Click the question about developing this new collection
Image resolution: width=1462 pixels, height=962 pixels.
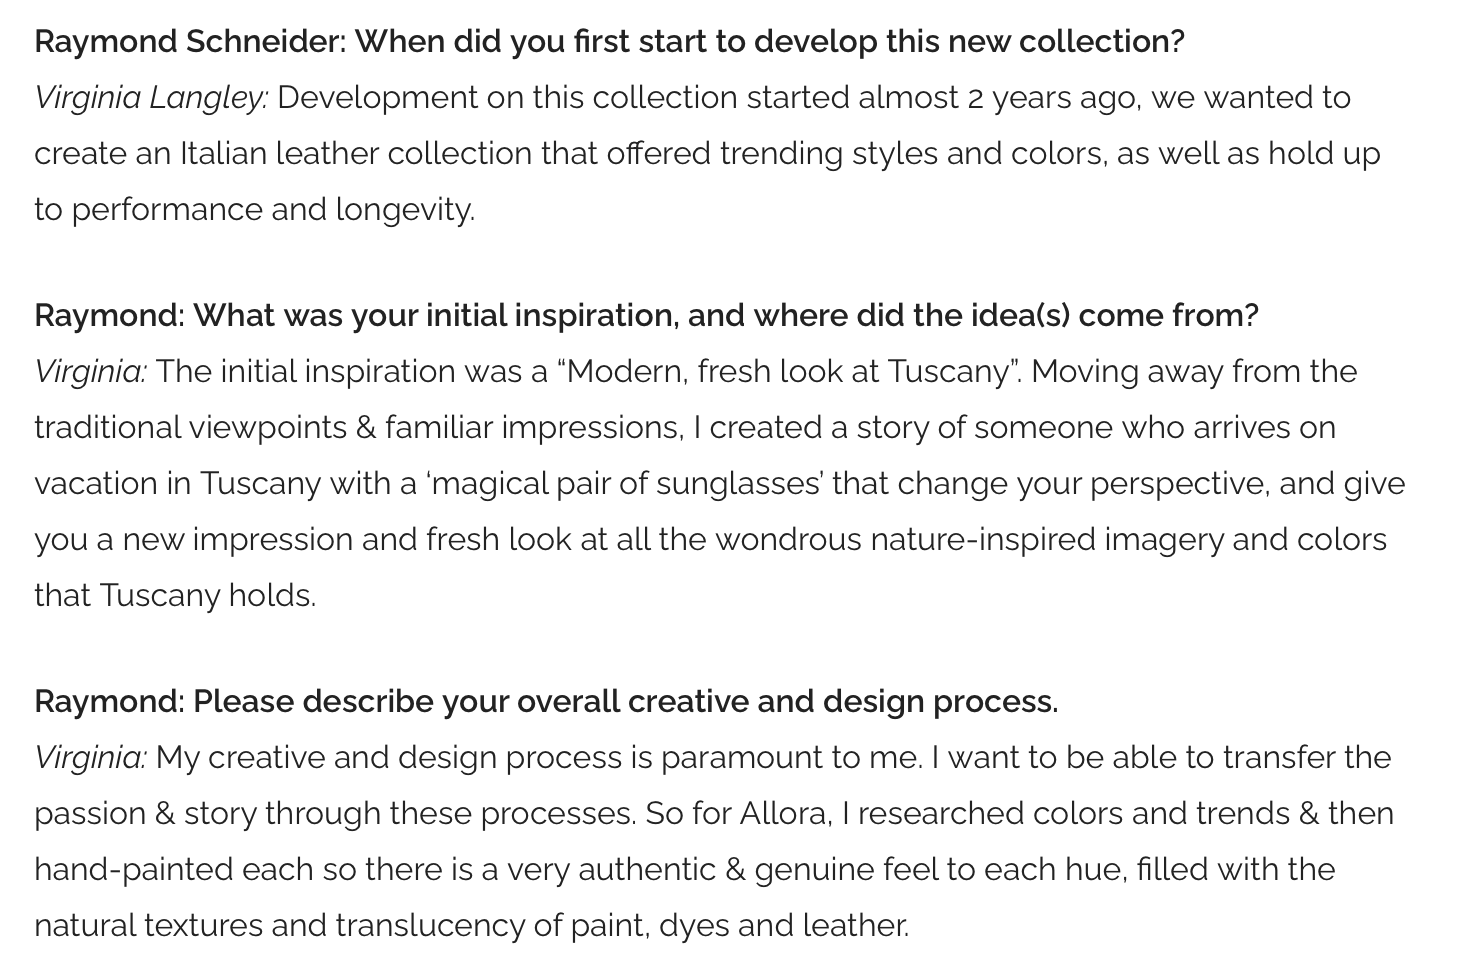[769, 42]
